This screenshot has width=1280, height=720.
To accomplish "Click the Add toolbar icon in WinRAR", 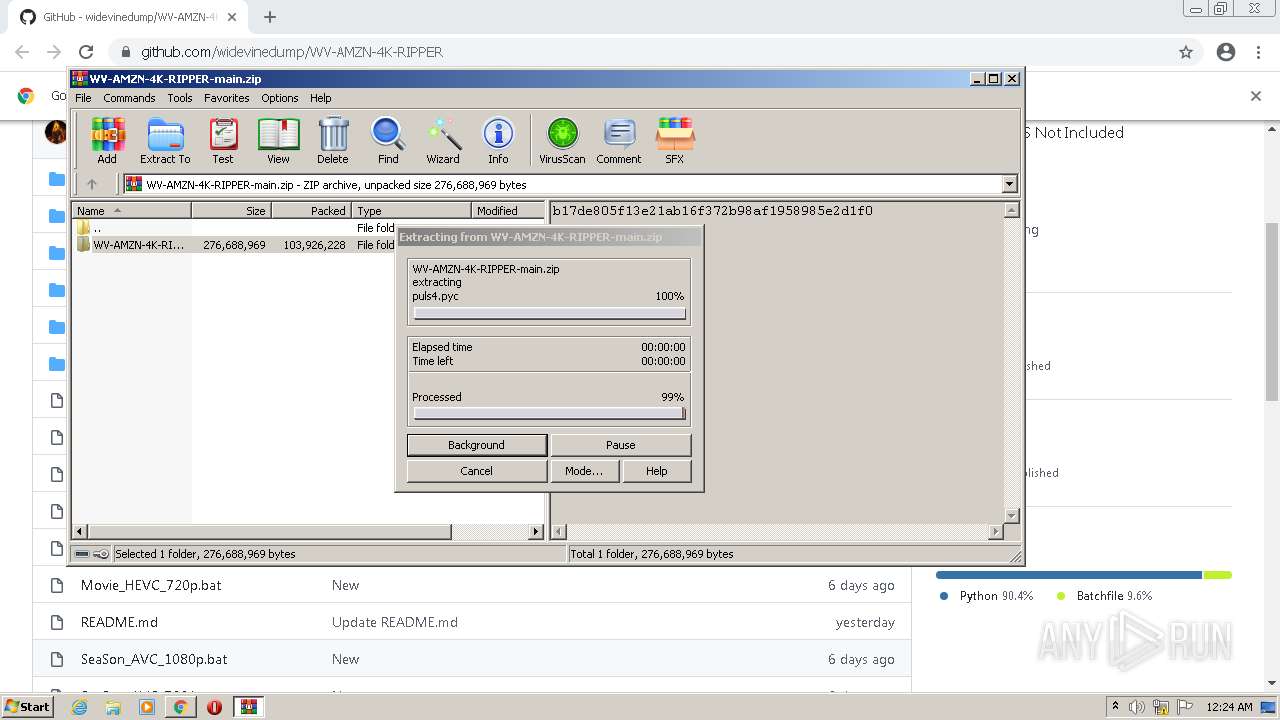I will pos(107,140).
